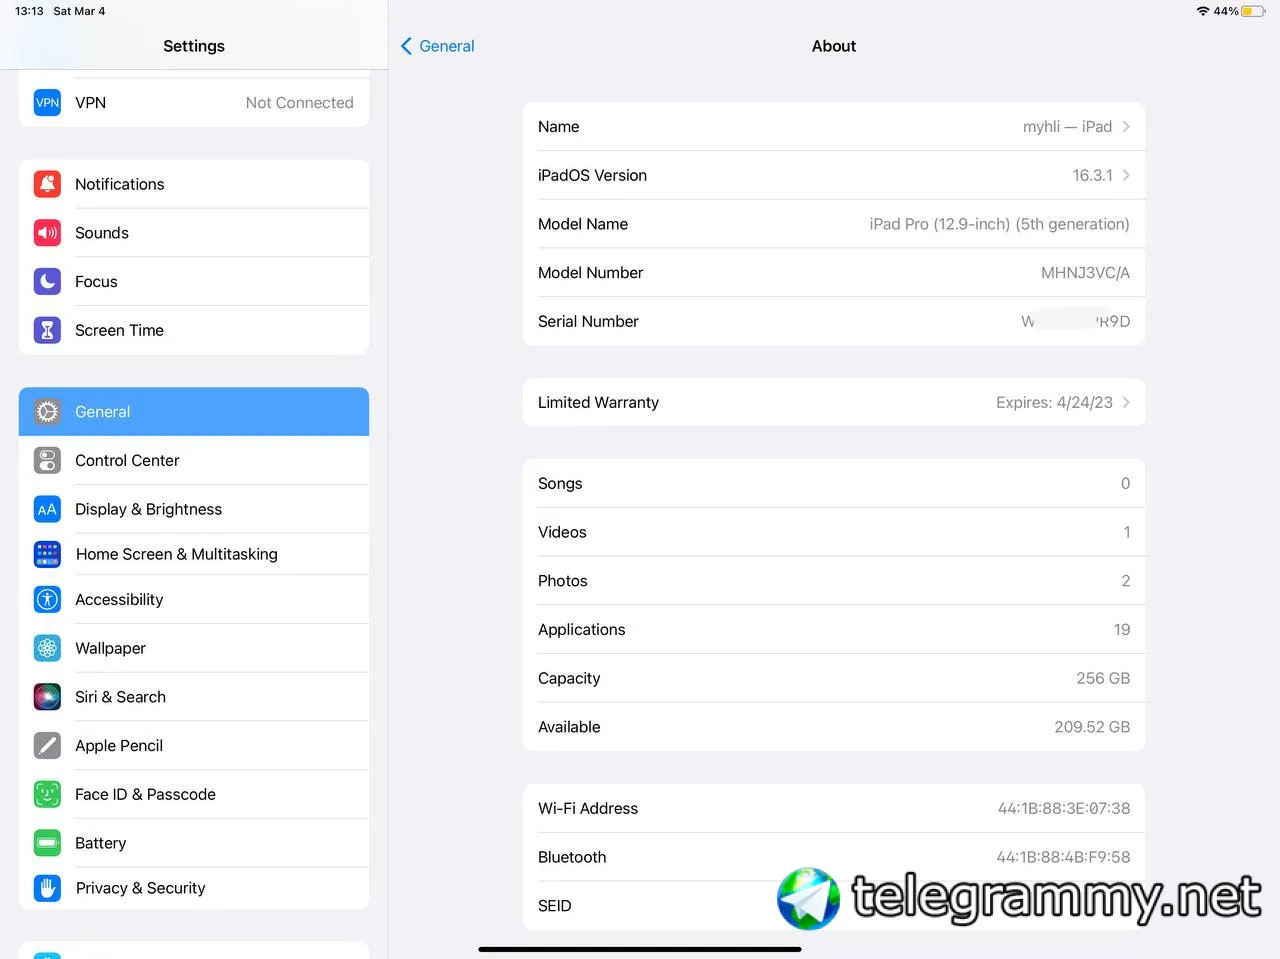Tap the Capacity value 256 GB
Screen dimensions: 1280x959
[x=1103, y=678]
